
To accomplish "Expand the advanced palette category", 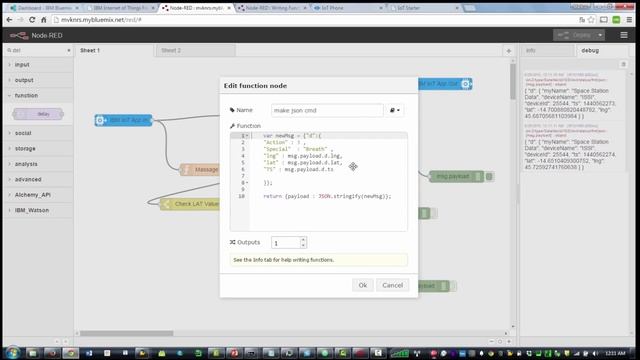I will click(x=38, y=180).
